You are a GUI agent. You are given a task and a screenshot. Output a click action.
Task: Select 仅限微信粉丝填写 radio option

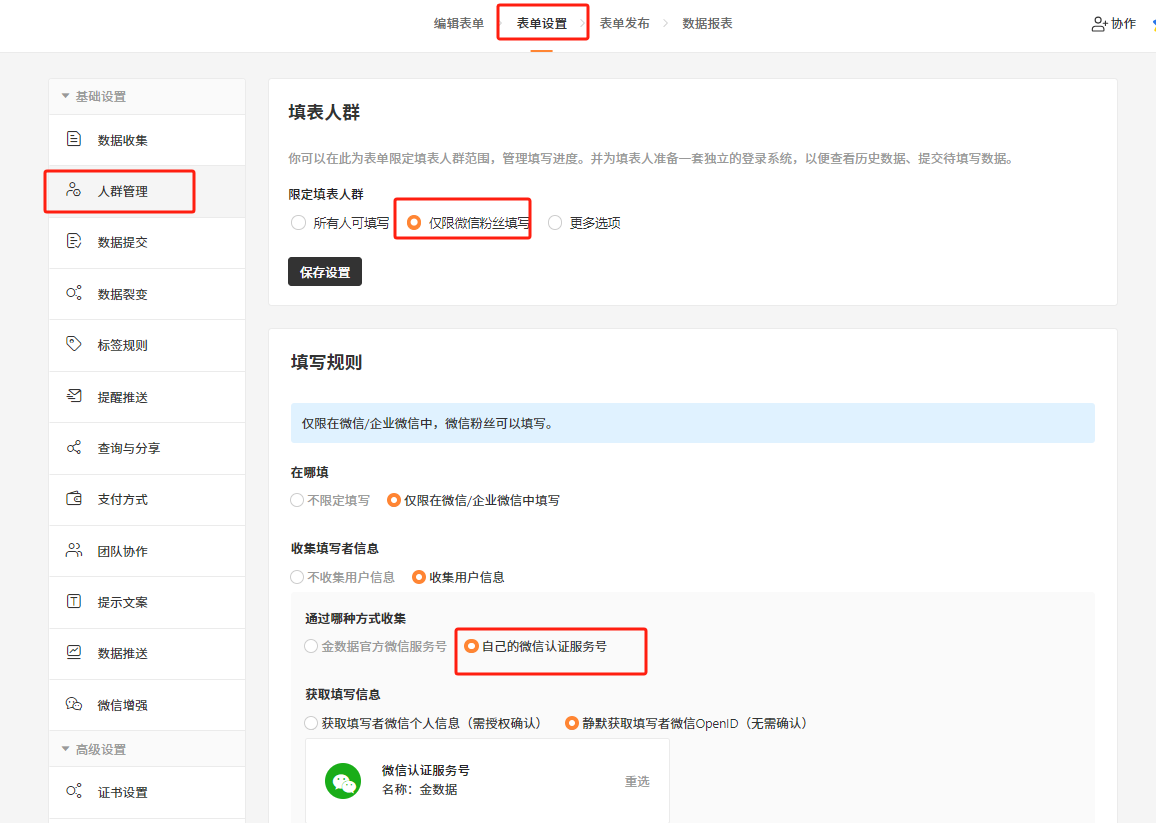414,223
